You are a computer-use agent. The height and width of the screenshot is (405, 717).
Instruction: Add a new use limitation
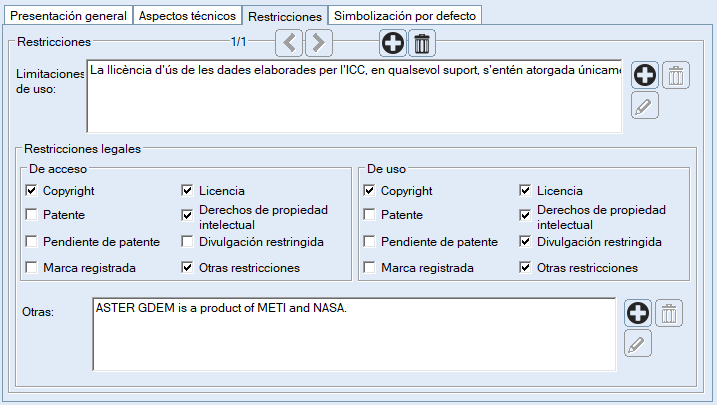[645, 75]
